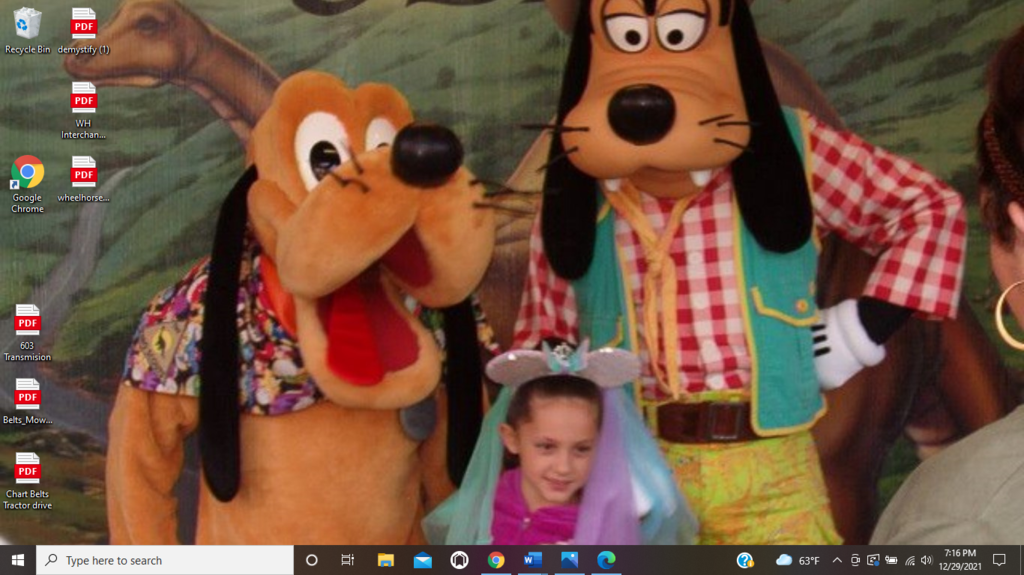Switch to Word on the taskbar
The width and height of the screenshot is (1024, 575).
click(x=532, y=560)
